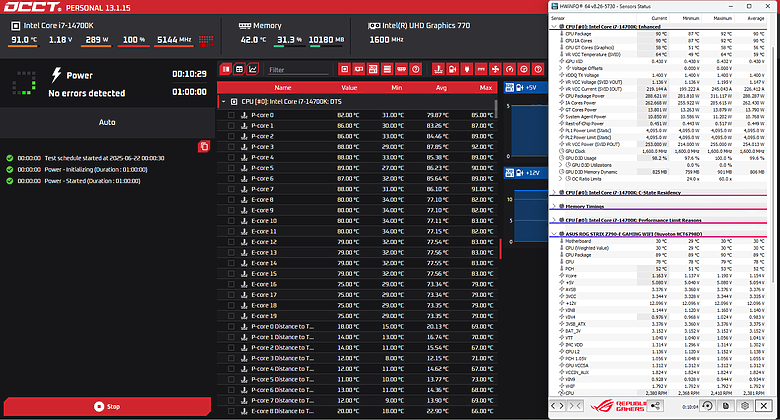The width and height of the screenshot is (780, 420).
Task: Select the E-core 14 row
Action: click(357, 263)
